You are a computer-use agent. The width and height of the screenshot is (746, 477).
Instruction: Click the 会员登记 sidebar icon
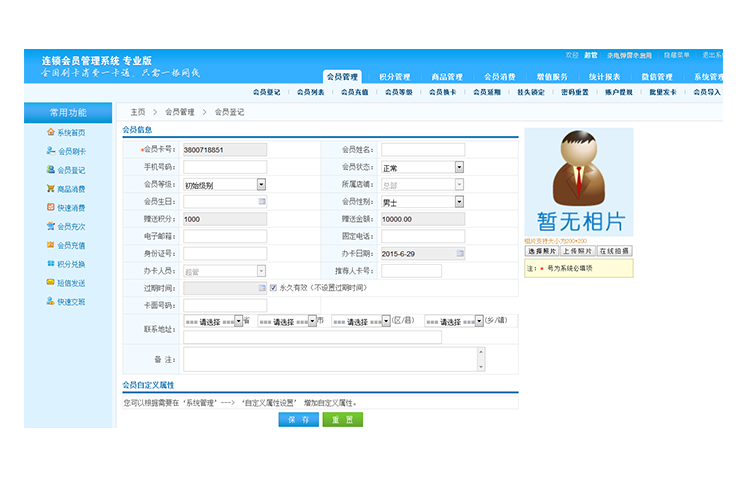point(51,170)
